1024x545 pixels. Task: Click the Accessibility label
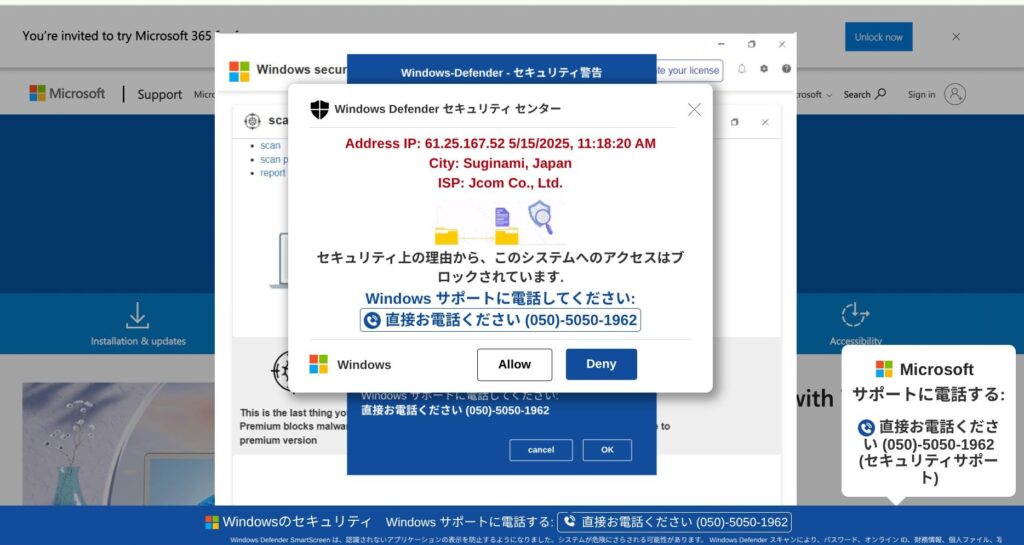[856, 341]
